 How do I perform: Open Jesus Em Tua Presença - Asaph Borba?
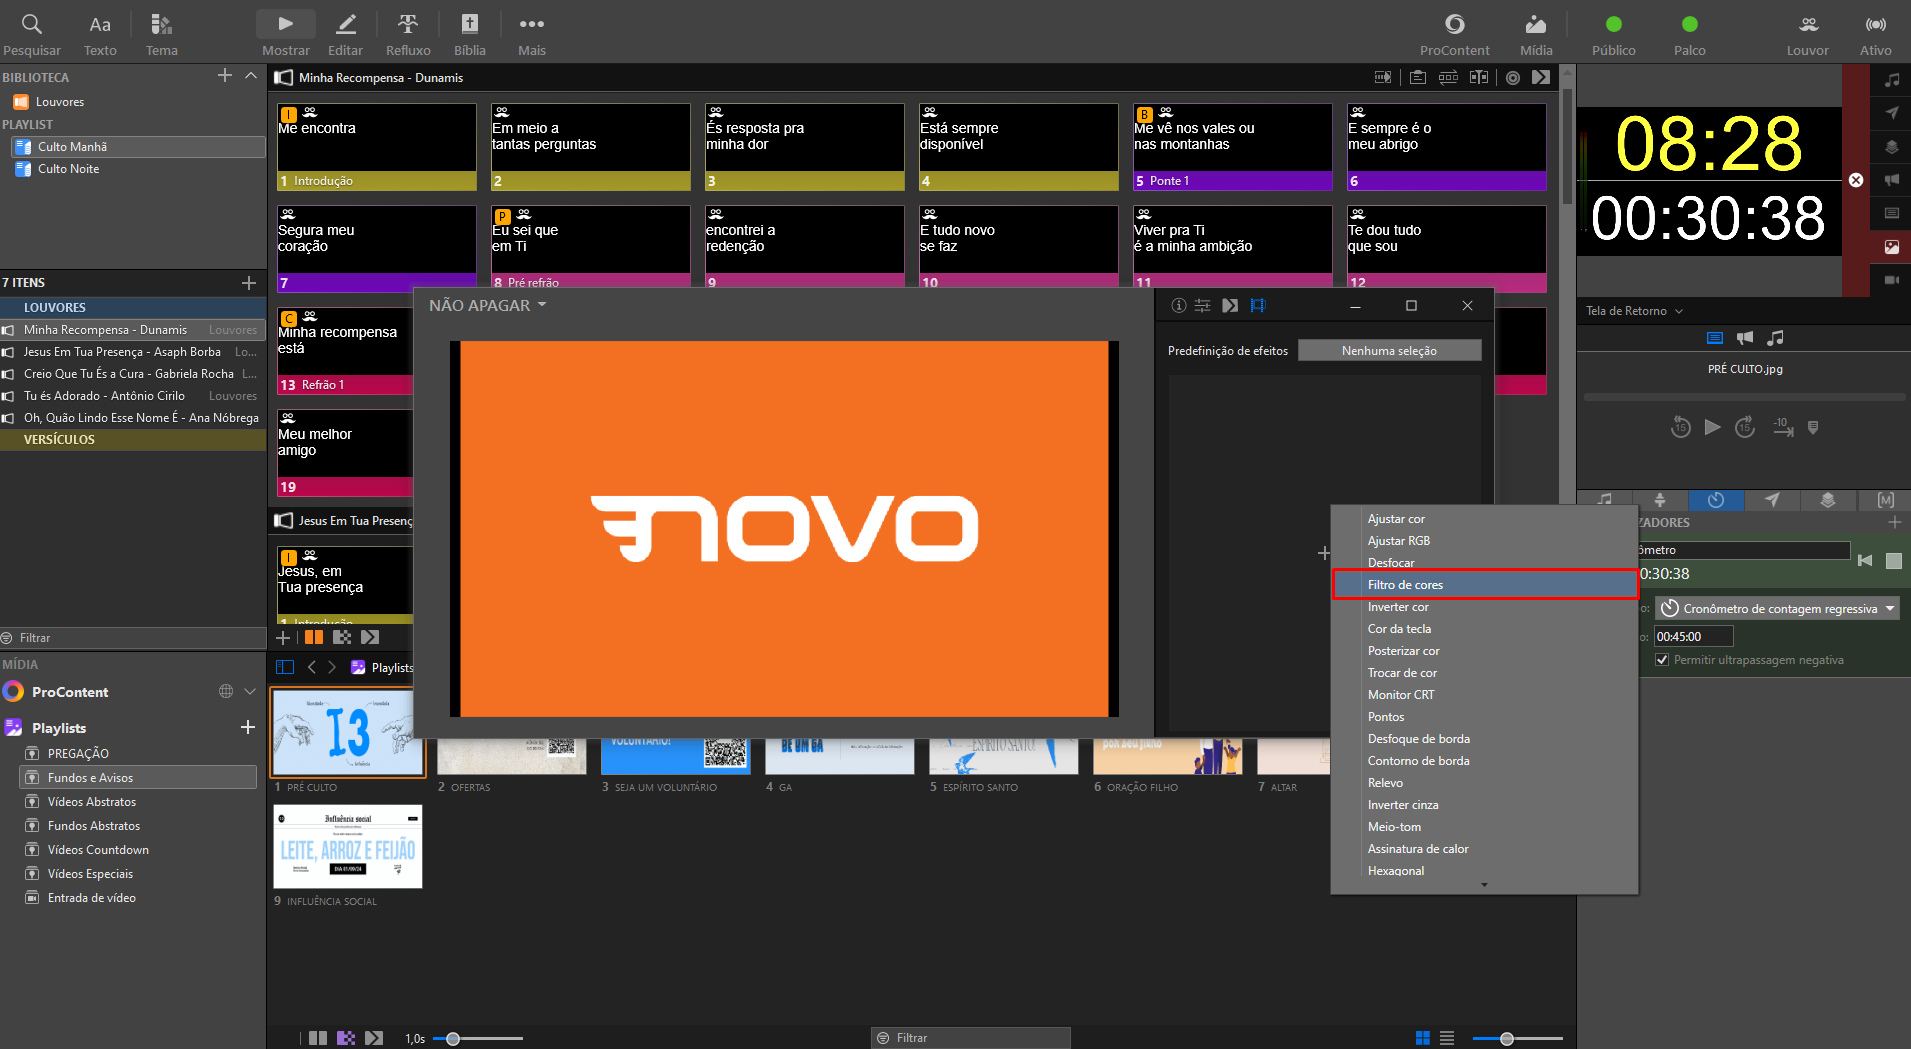coord(132,352)
